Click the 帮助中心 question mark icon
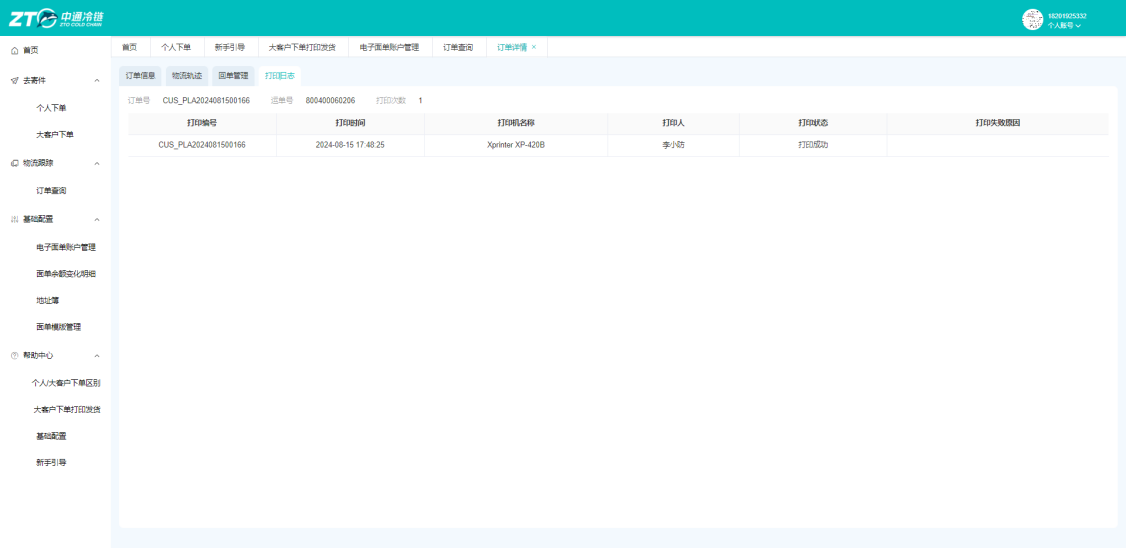This screenshot has height=548, width=1126. point(14,356)
